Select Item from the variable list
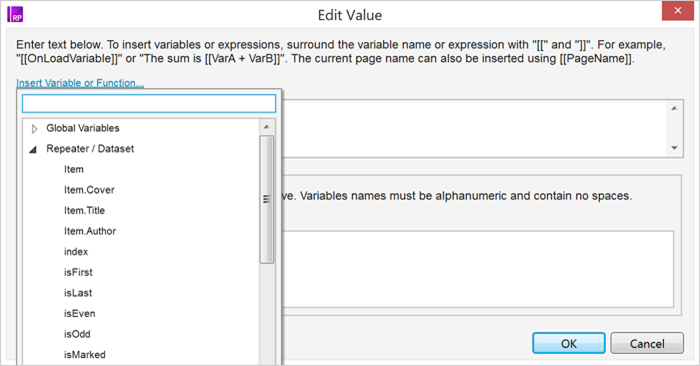 pos(74,169)
